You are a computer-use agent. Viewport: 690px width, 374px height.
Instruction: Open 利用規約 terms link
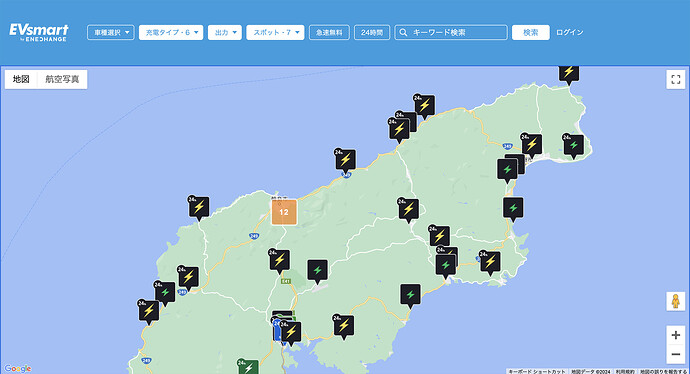pos(625,371)
